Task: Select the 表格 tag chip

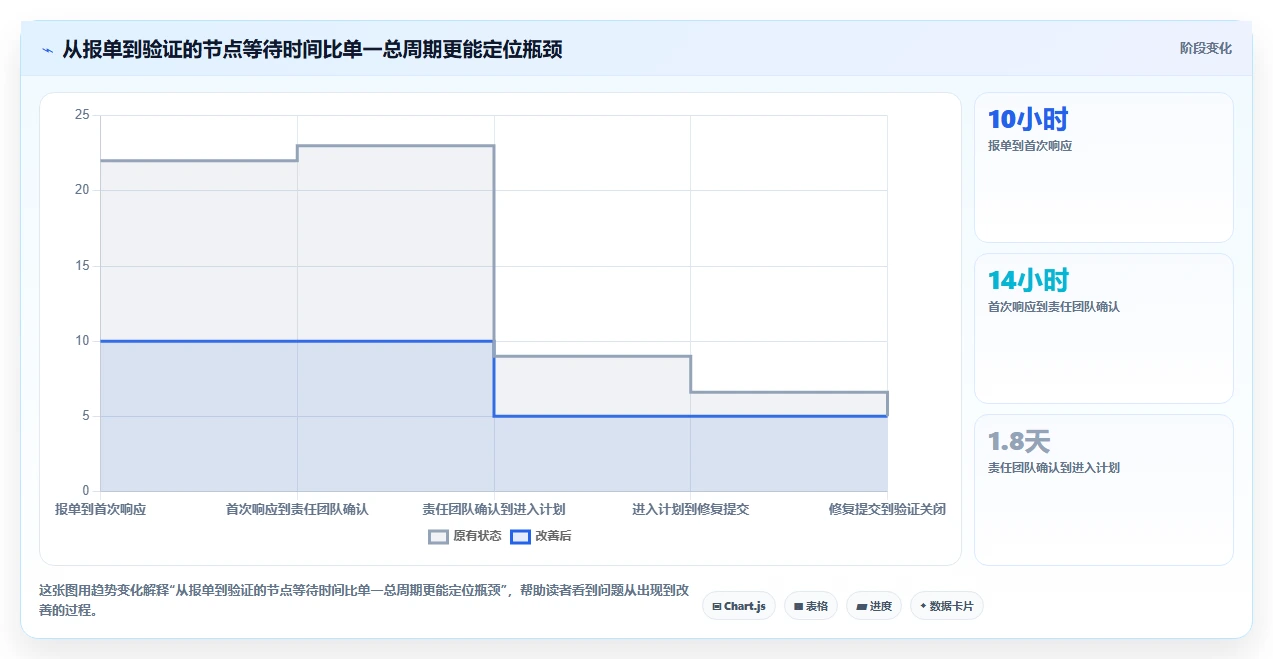Action: [811, 606]
